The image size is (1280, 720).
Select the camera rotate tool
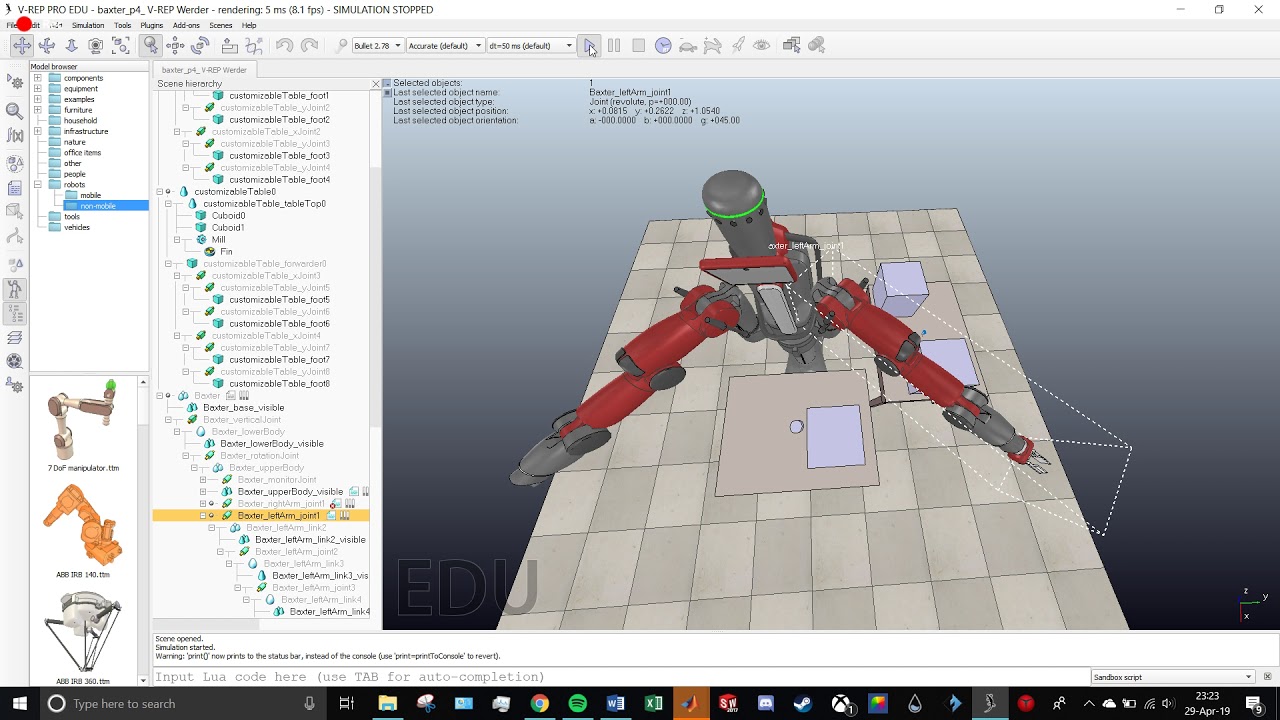coord(47,45)
